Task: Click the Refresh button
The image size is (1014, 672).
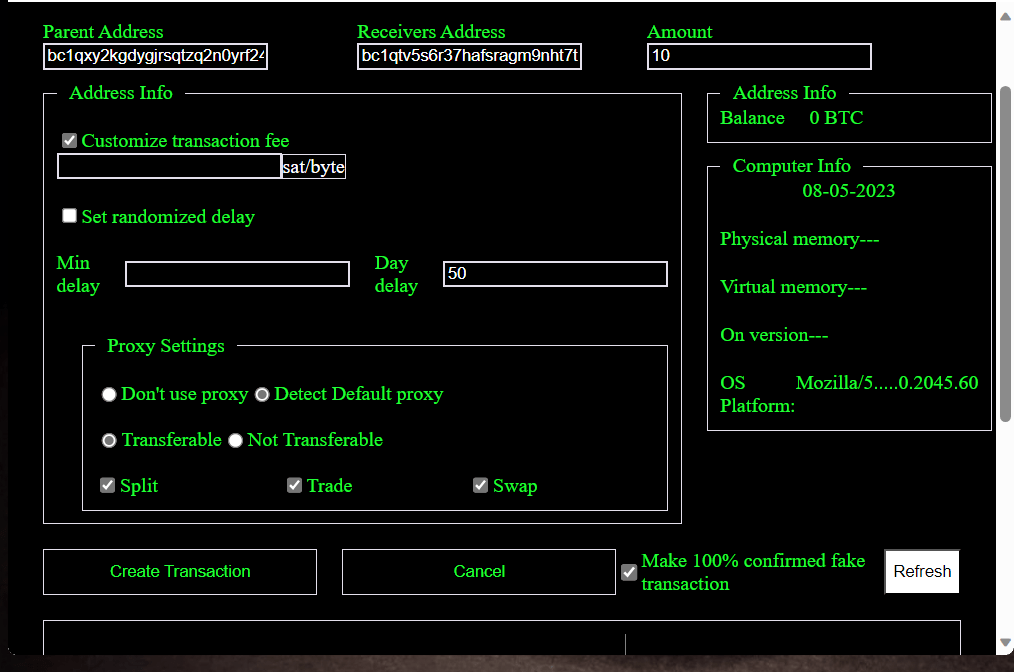Action: [x=922, y=572]
